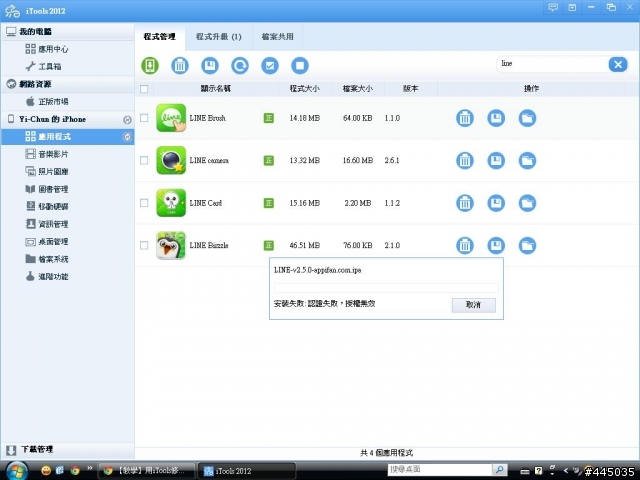Check the LINE camera row checkbox
Image resolution: width=640 pixels, height=480 pixels.
(x=144, y=160)
